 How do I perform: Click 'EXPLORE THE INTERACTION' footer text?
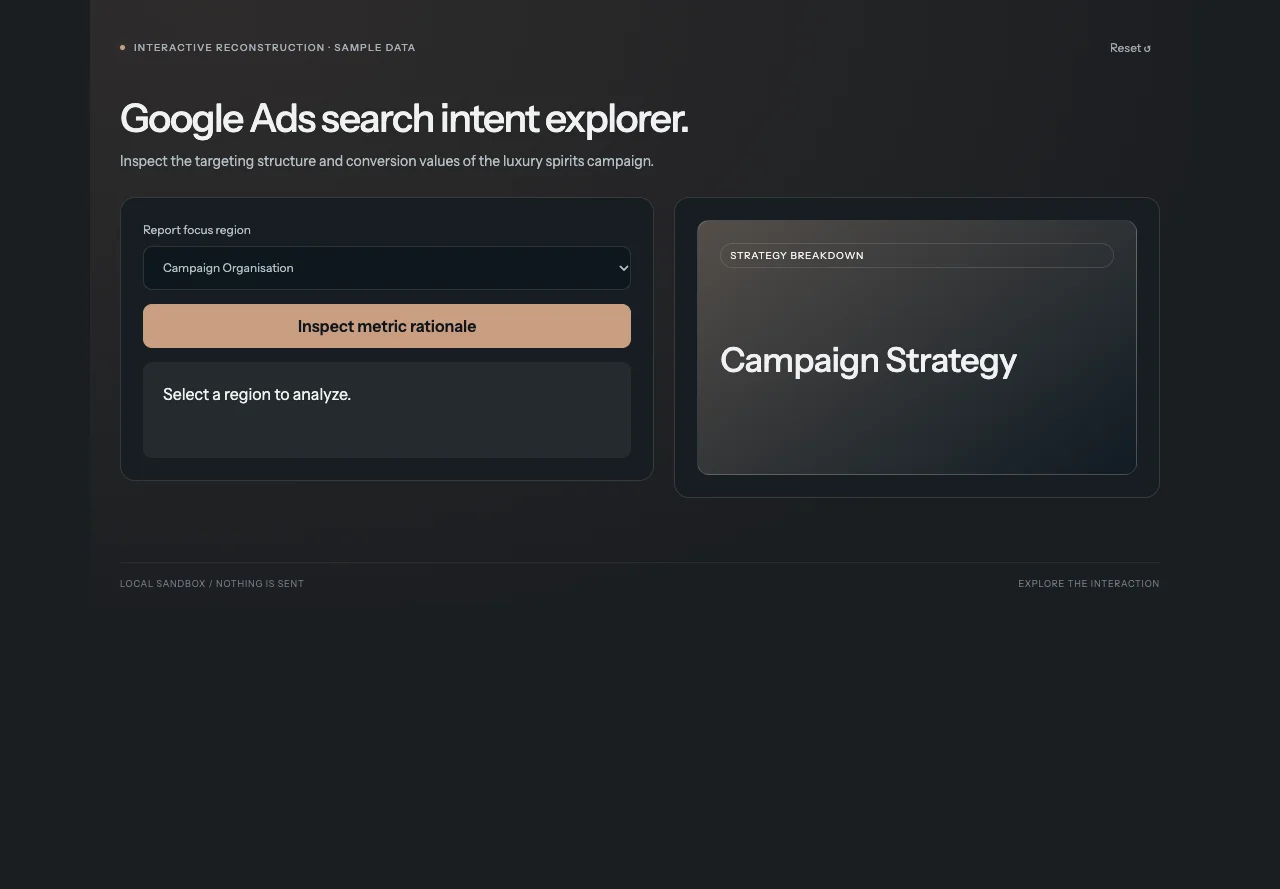coord(1089,584)
